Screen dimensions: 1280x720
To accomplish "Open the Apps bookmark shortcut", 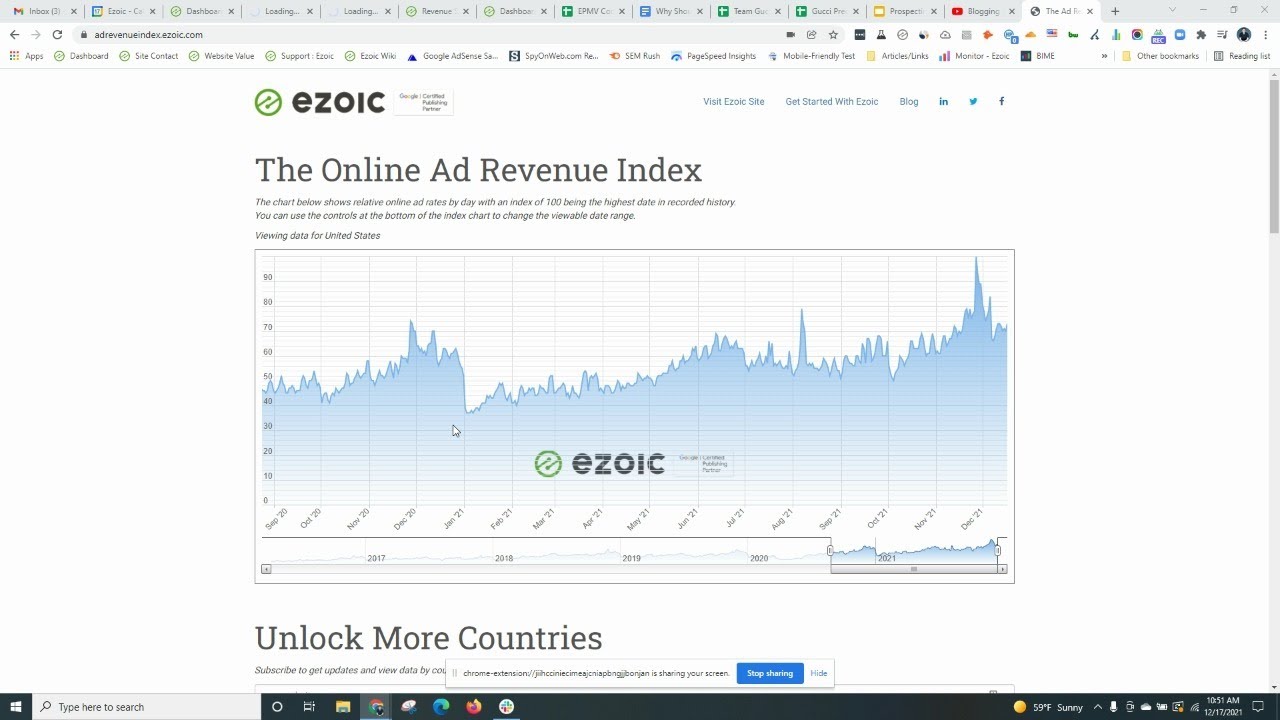I will click(26, 56).
